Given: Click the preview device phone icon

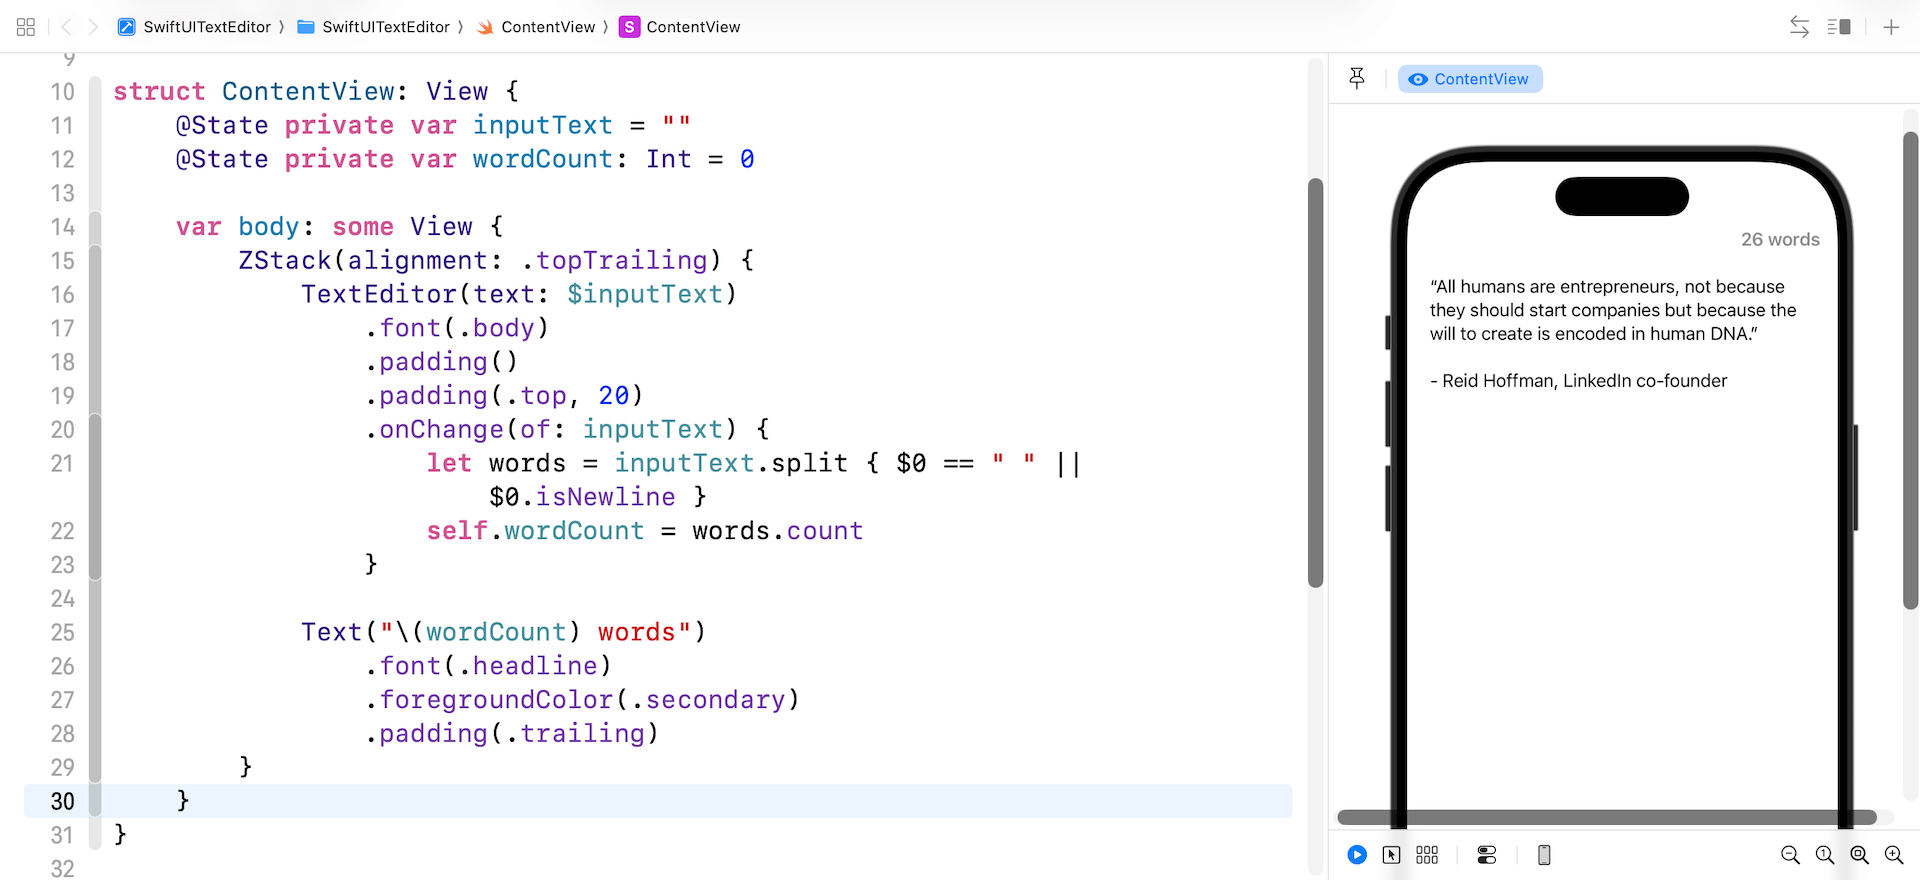Looking at the screenshot, I should pos(1544,855).
